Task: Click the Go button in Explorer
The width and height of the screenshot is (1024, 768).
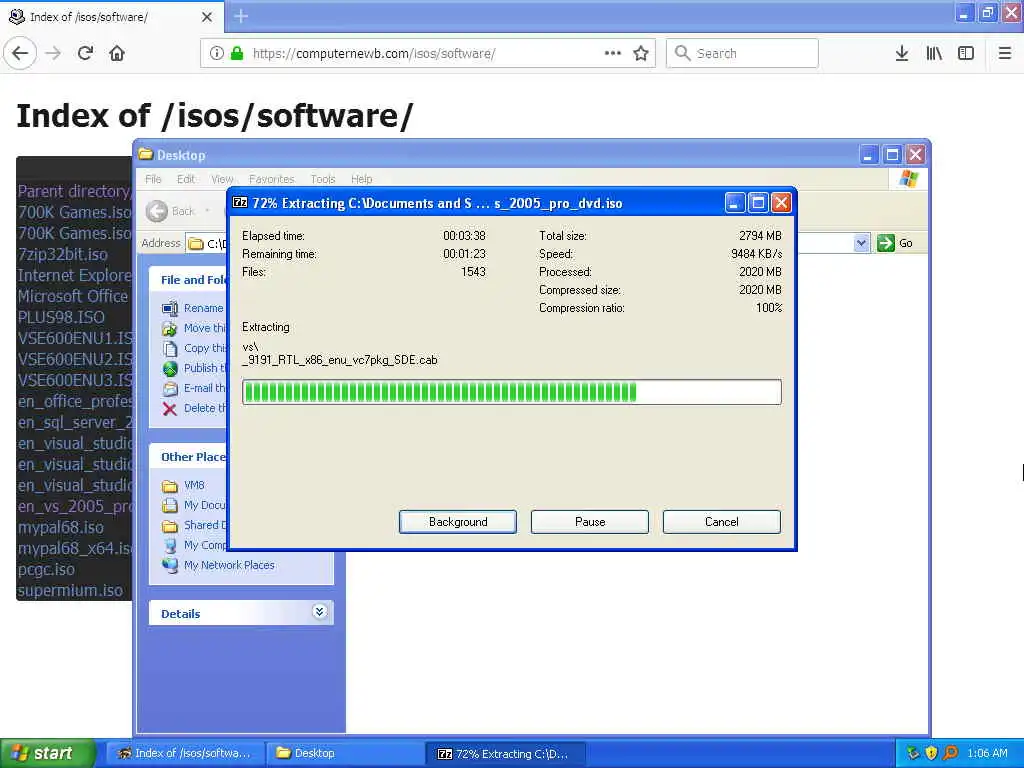Action: tap(895, 244)
